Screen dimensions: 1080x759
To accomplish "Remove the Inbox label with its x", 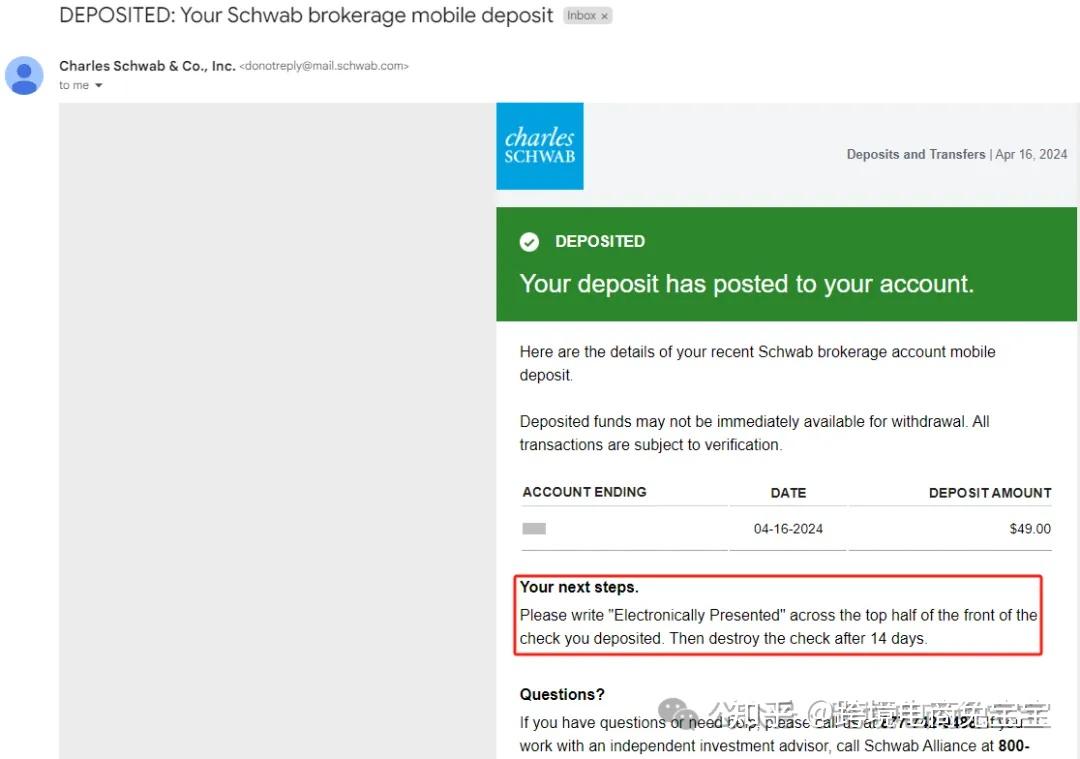I will pos(604,17).
